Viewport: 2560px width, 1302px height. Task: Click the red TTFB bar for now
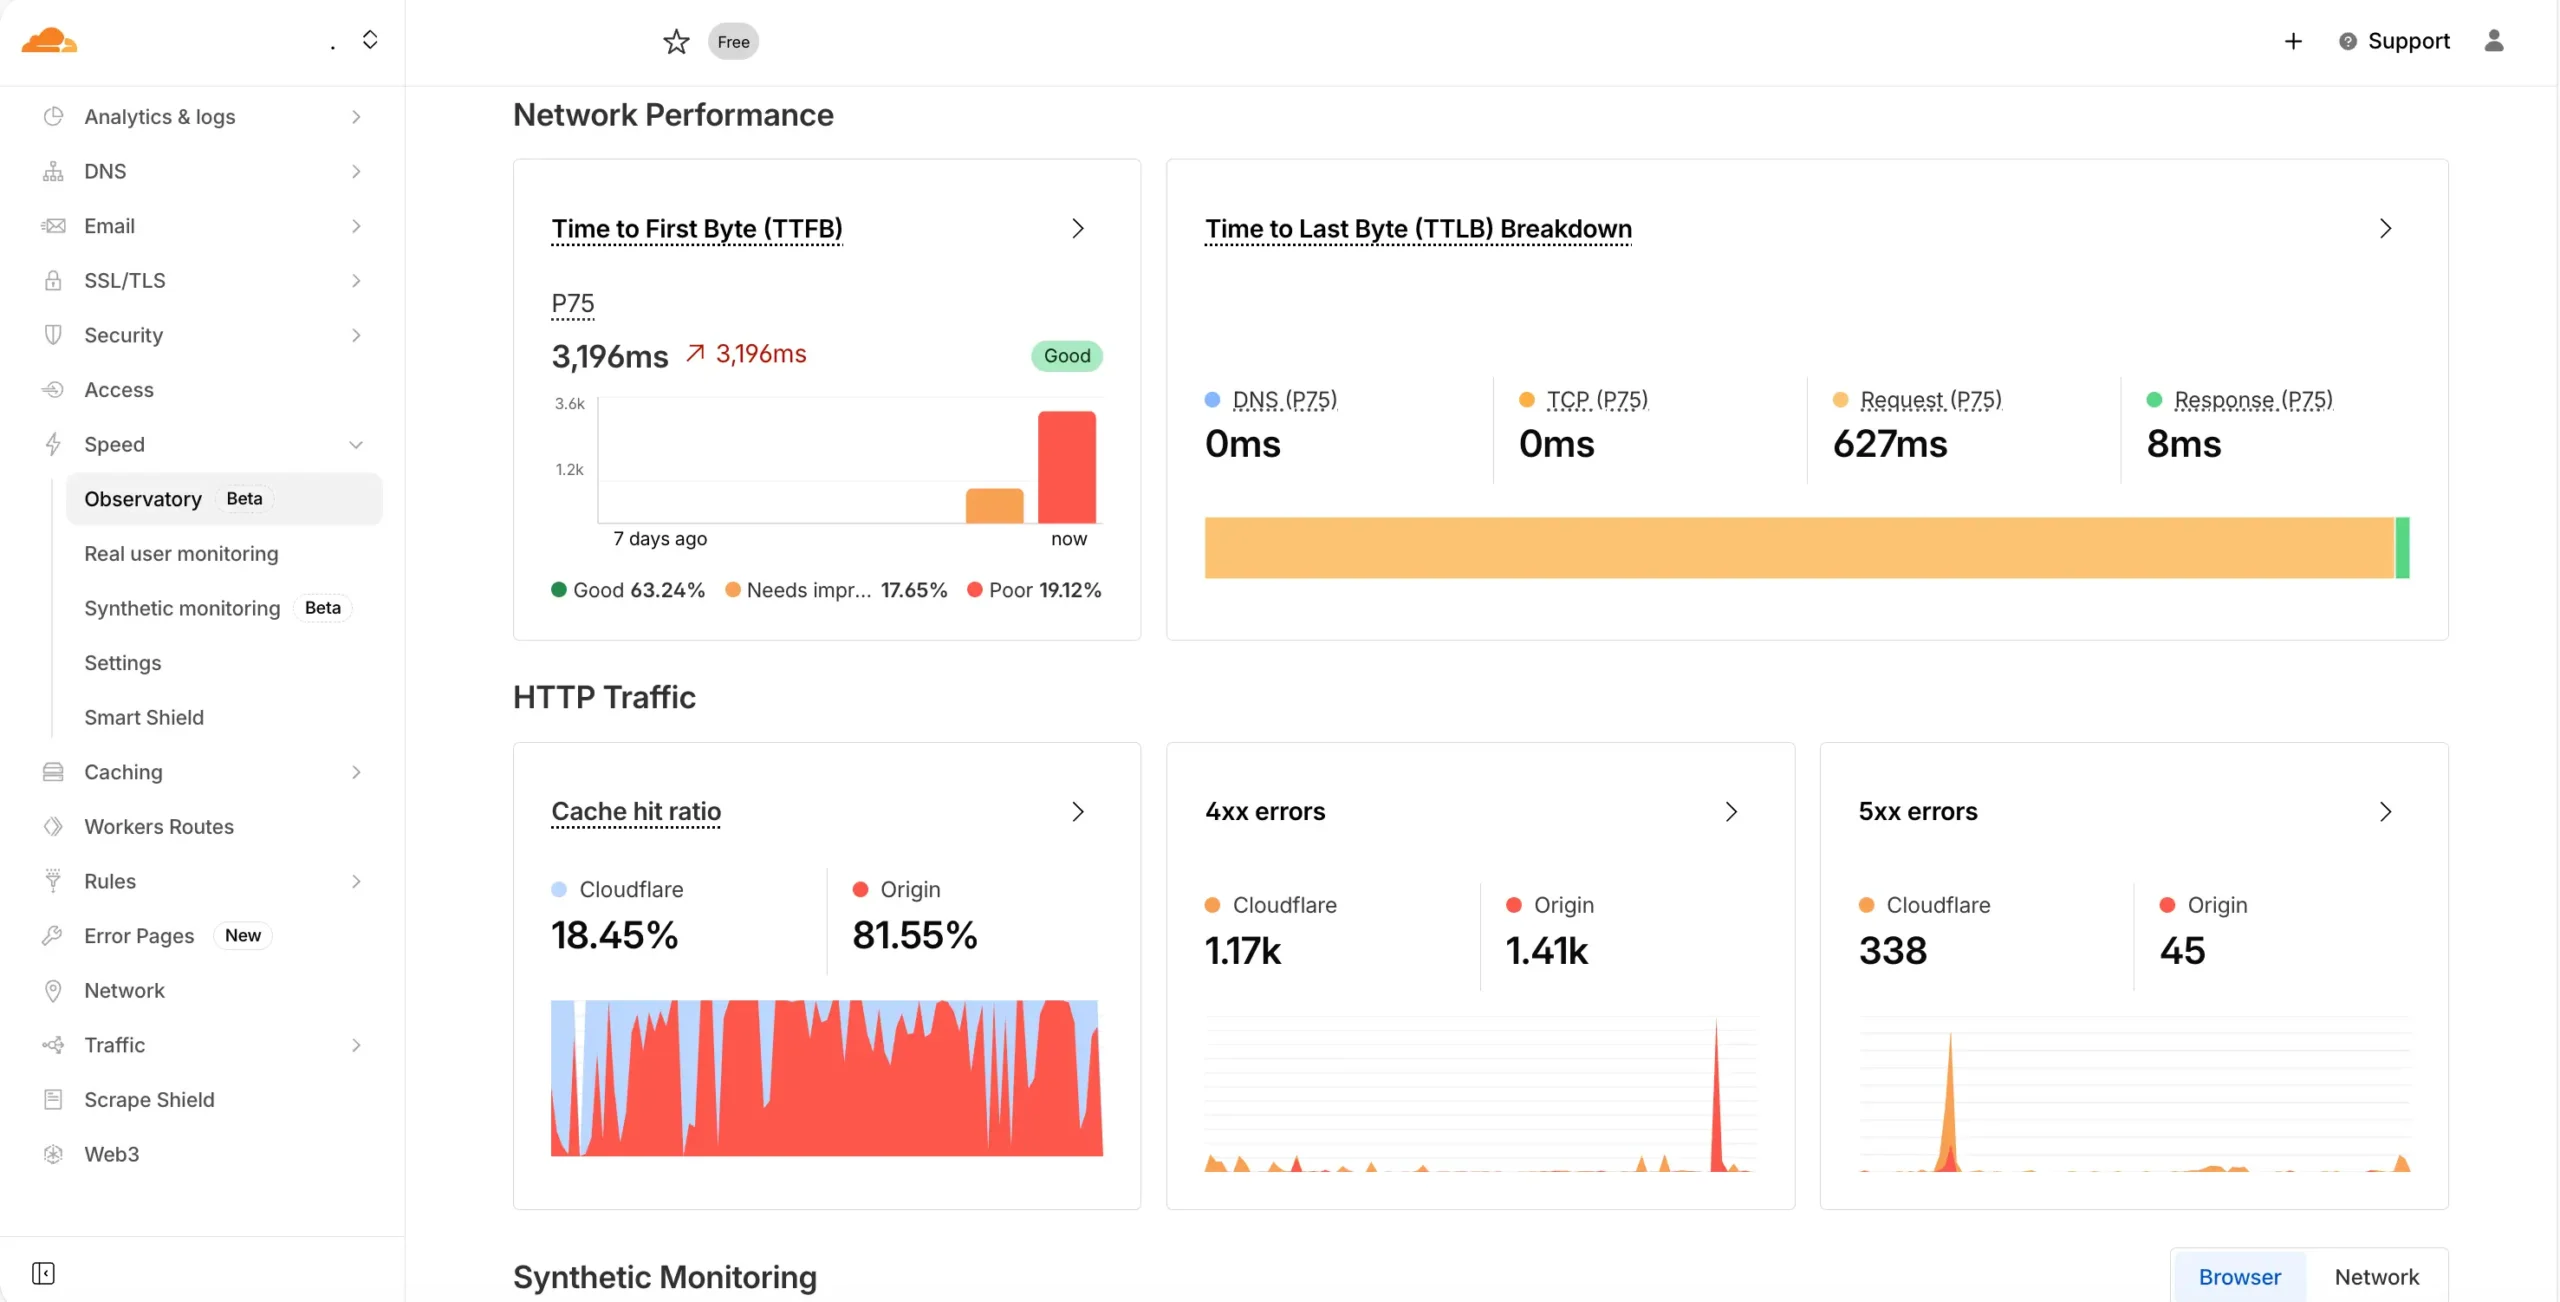[1066, 466]
